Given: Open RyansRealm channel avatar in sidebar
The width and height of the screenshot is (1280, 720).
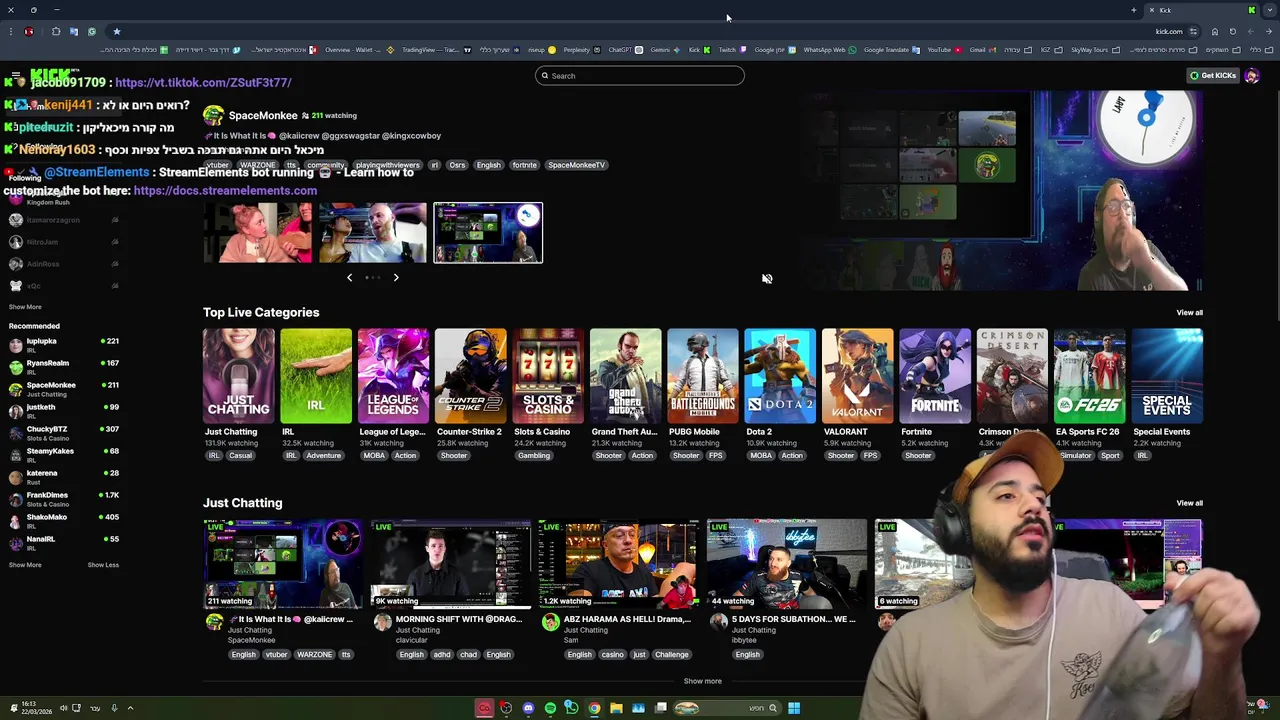Looking at the screenshot, I should pyautogui.click(x=15, y=367).
